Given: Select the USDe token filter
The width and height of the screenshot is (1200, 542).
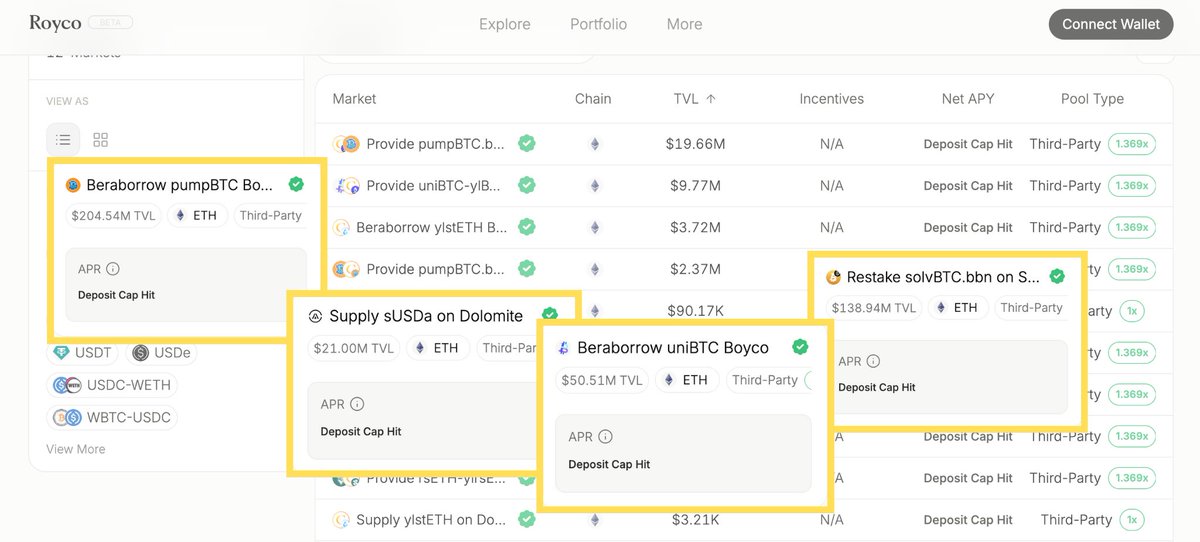Looking at the screenshot, I should pyautogui.click(x=160, y=353).
